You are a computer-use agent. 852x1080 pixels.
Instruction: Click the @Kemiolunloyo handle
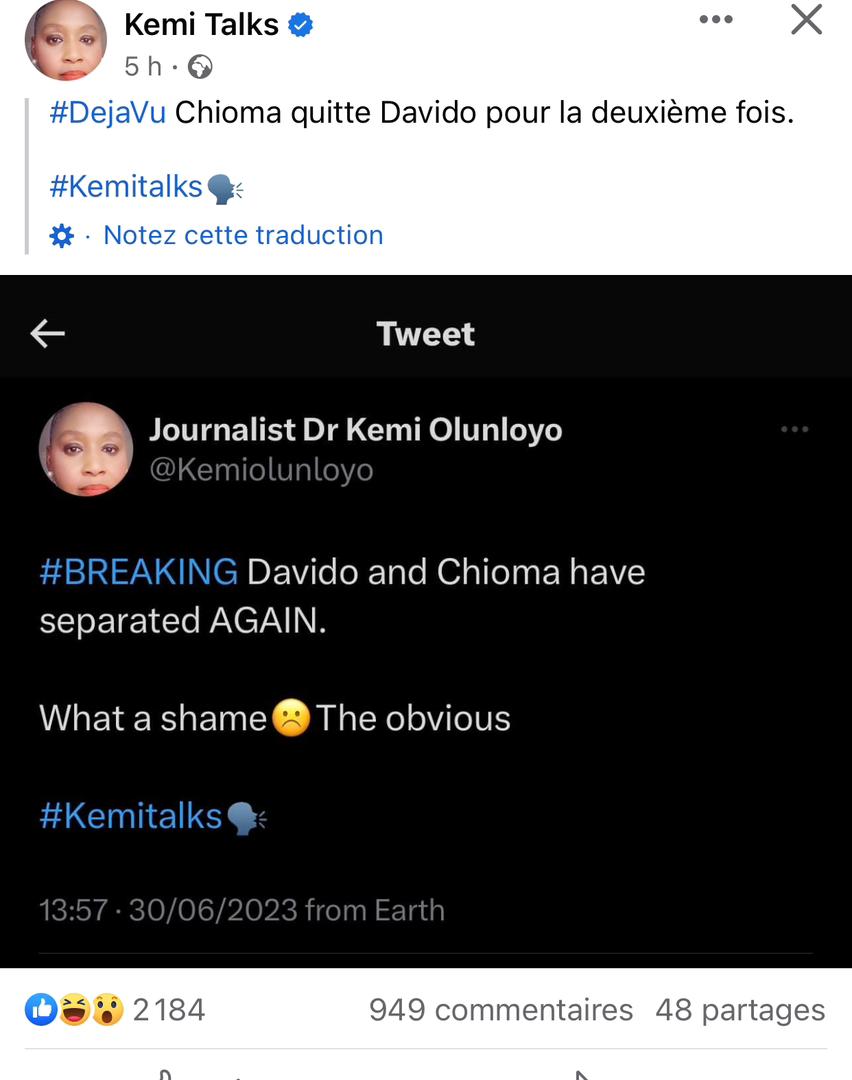click(x=261, y=470)
